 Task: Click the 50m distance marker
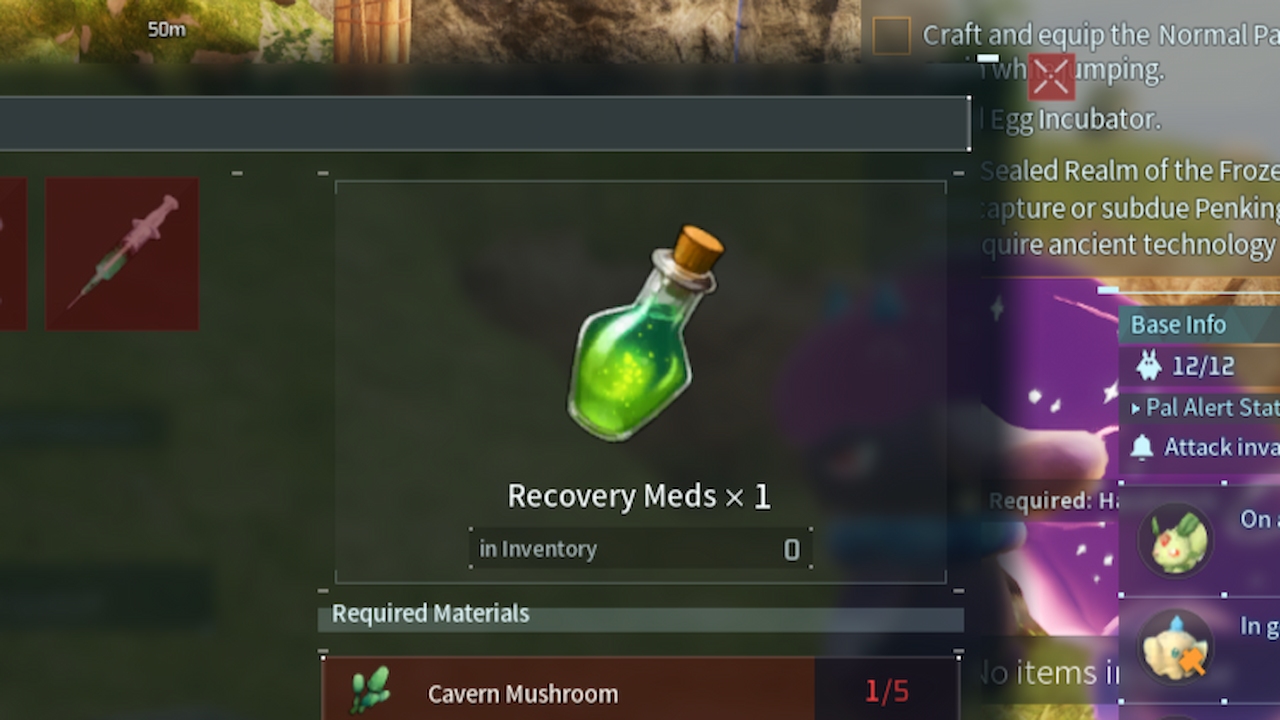point(167,30)
